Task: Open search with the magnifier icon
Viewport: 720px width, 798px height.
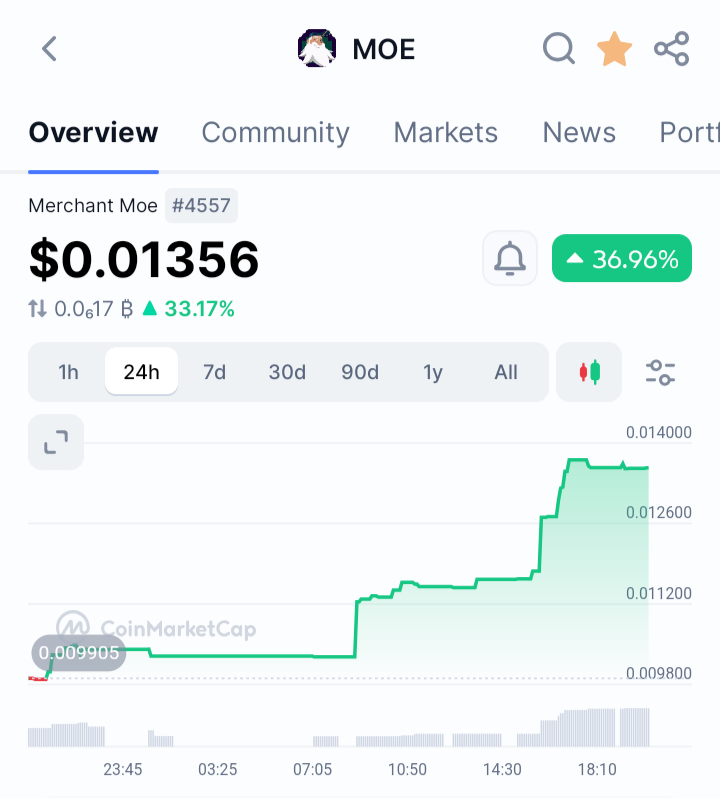Action: (559, 49)
